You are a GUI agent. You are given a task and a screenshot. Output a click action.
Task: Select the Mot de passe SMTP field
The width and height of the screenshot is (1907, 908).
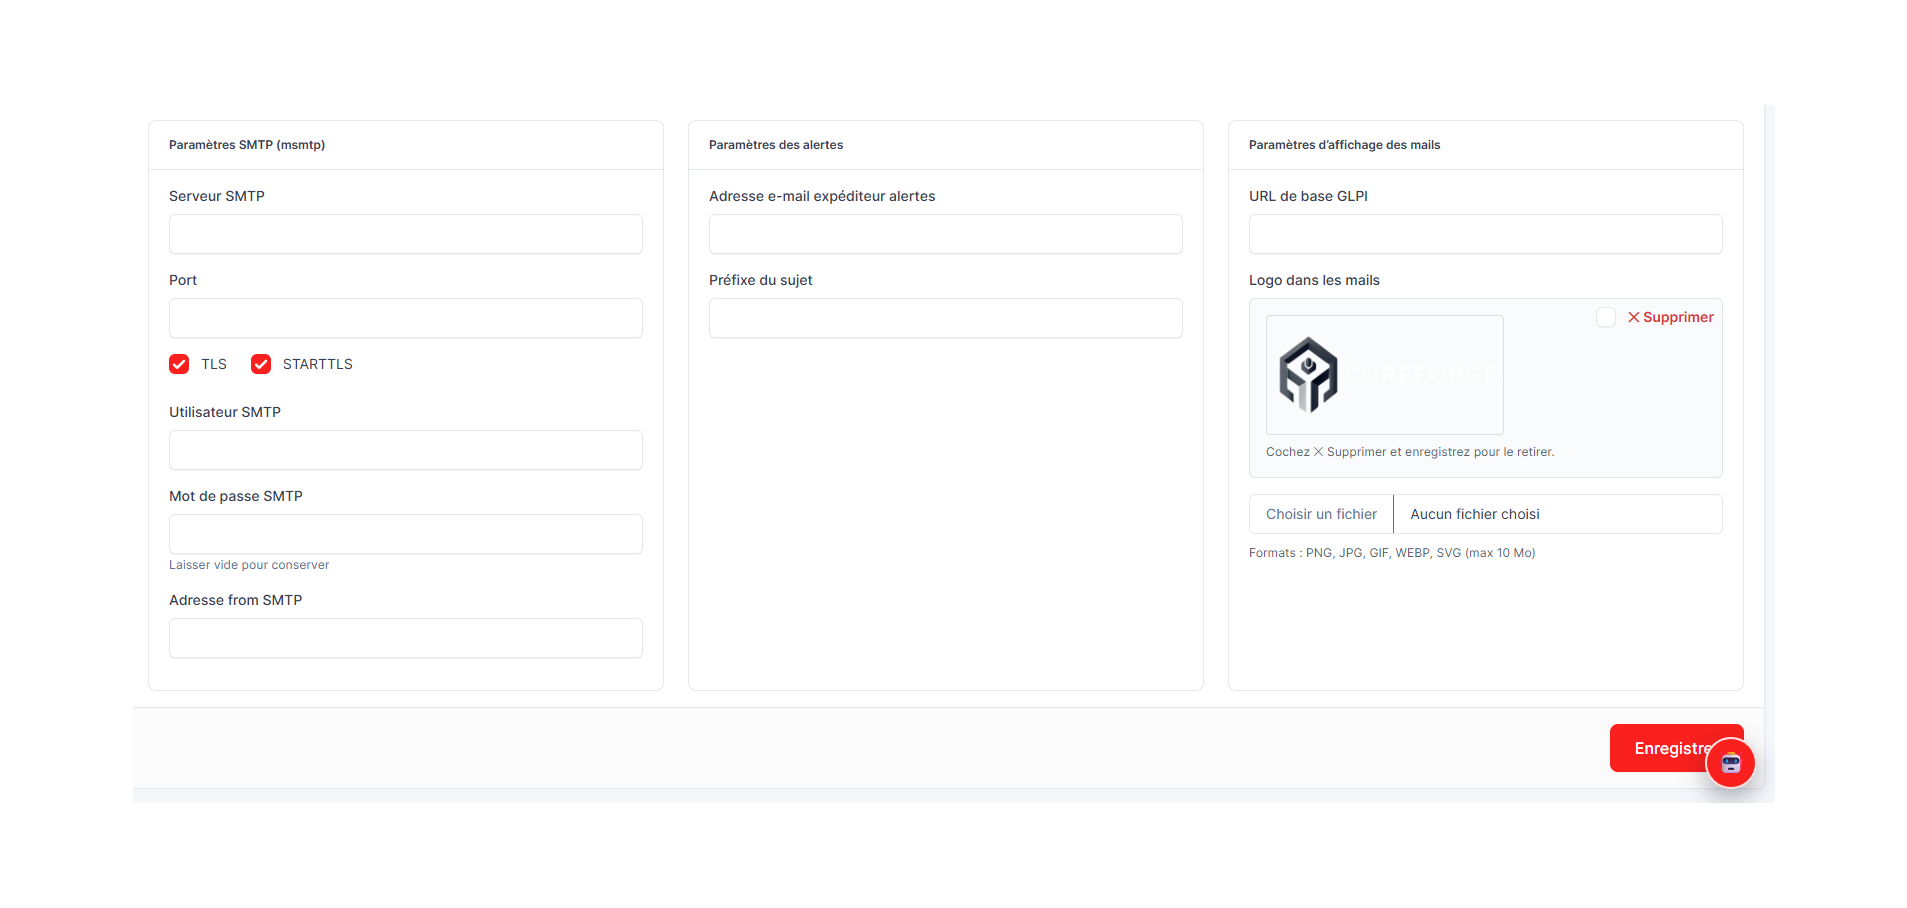point(405,534)
